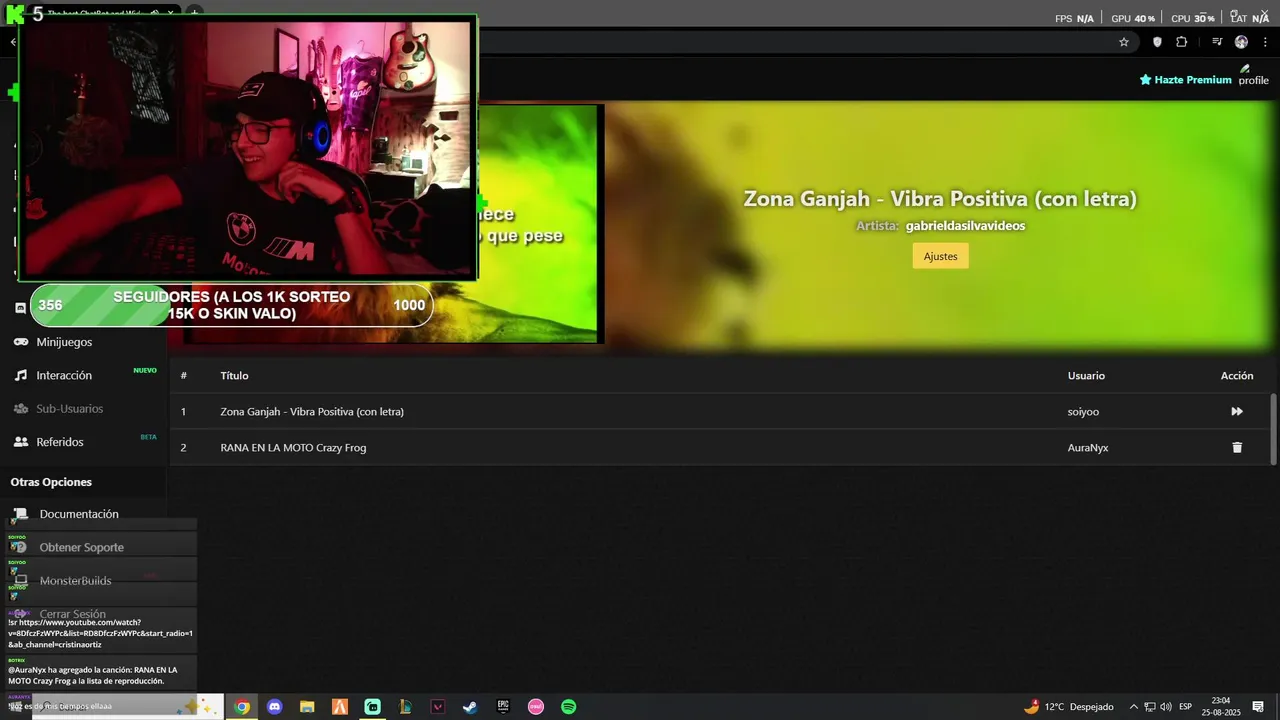Click Obtener Soporte in the sidebar

pos(83,547)
